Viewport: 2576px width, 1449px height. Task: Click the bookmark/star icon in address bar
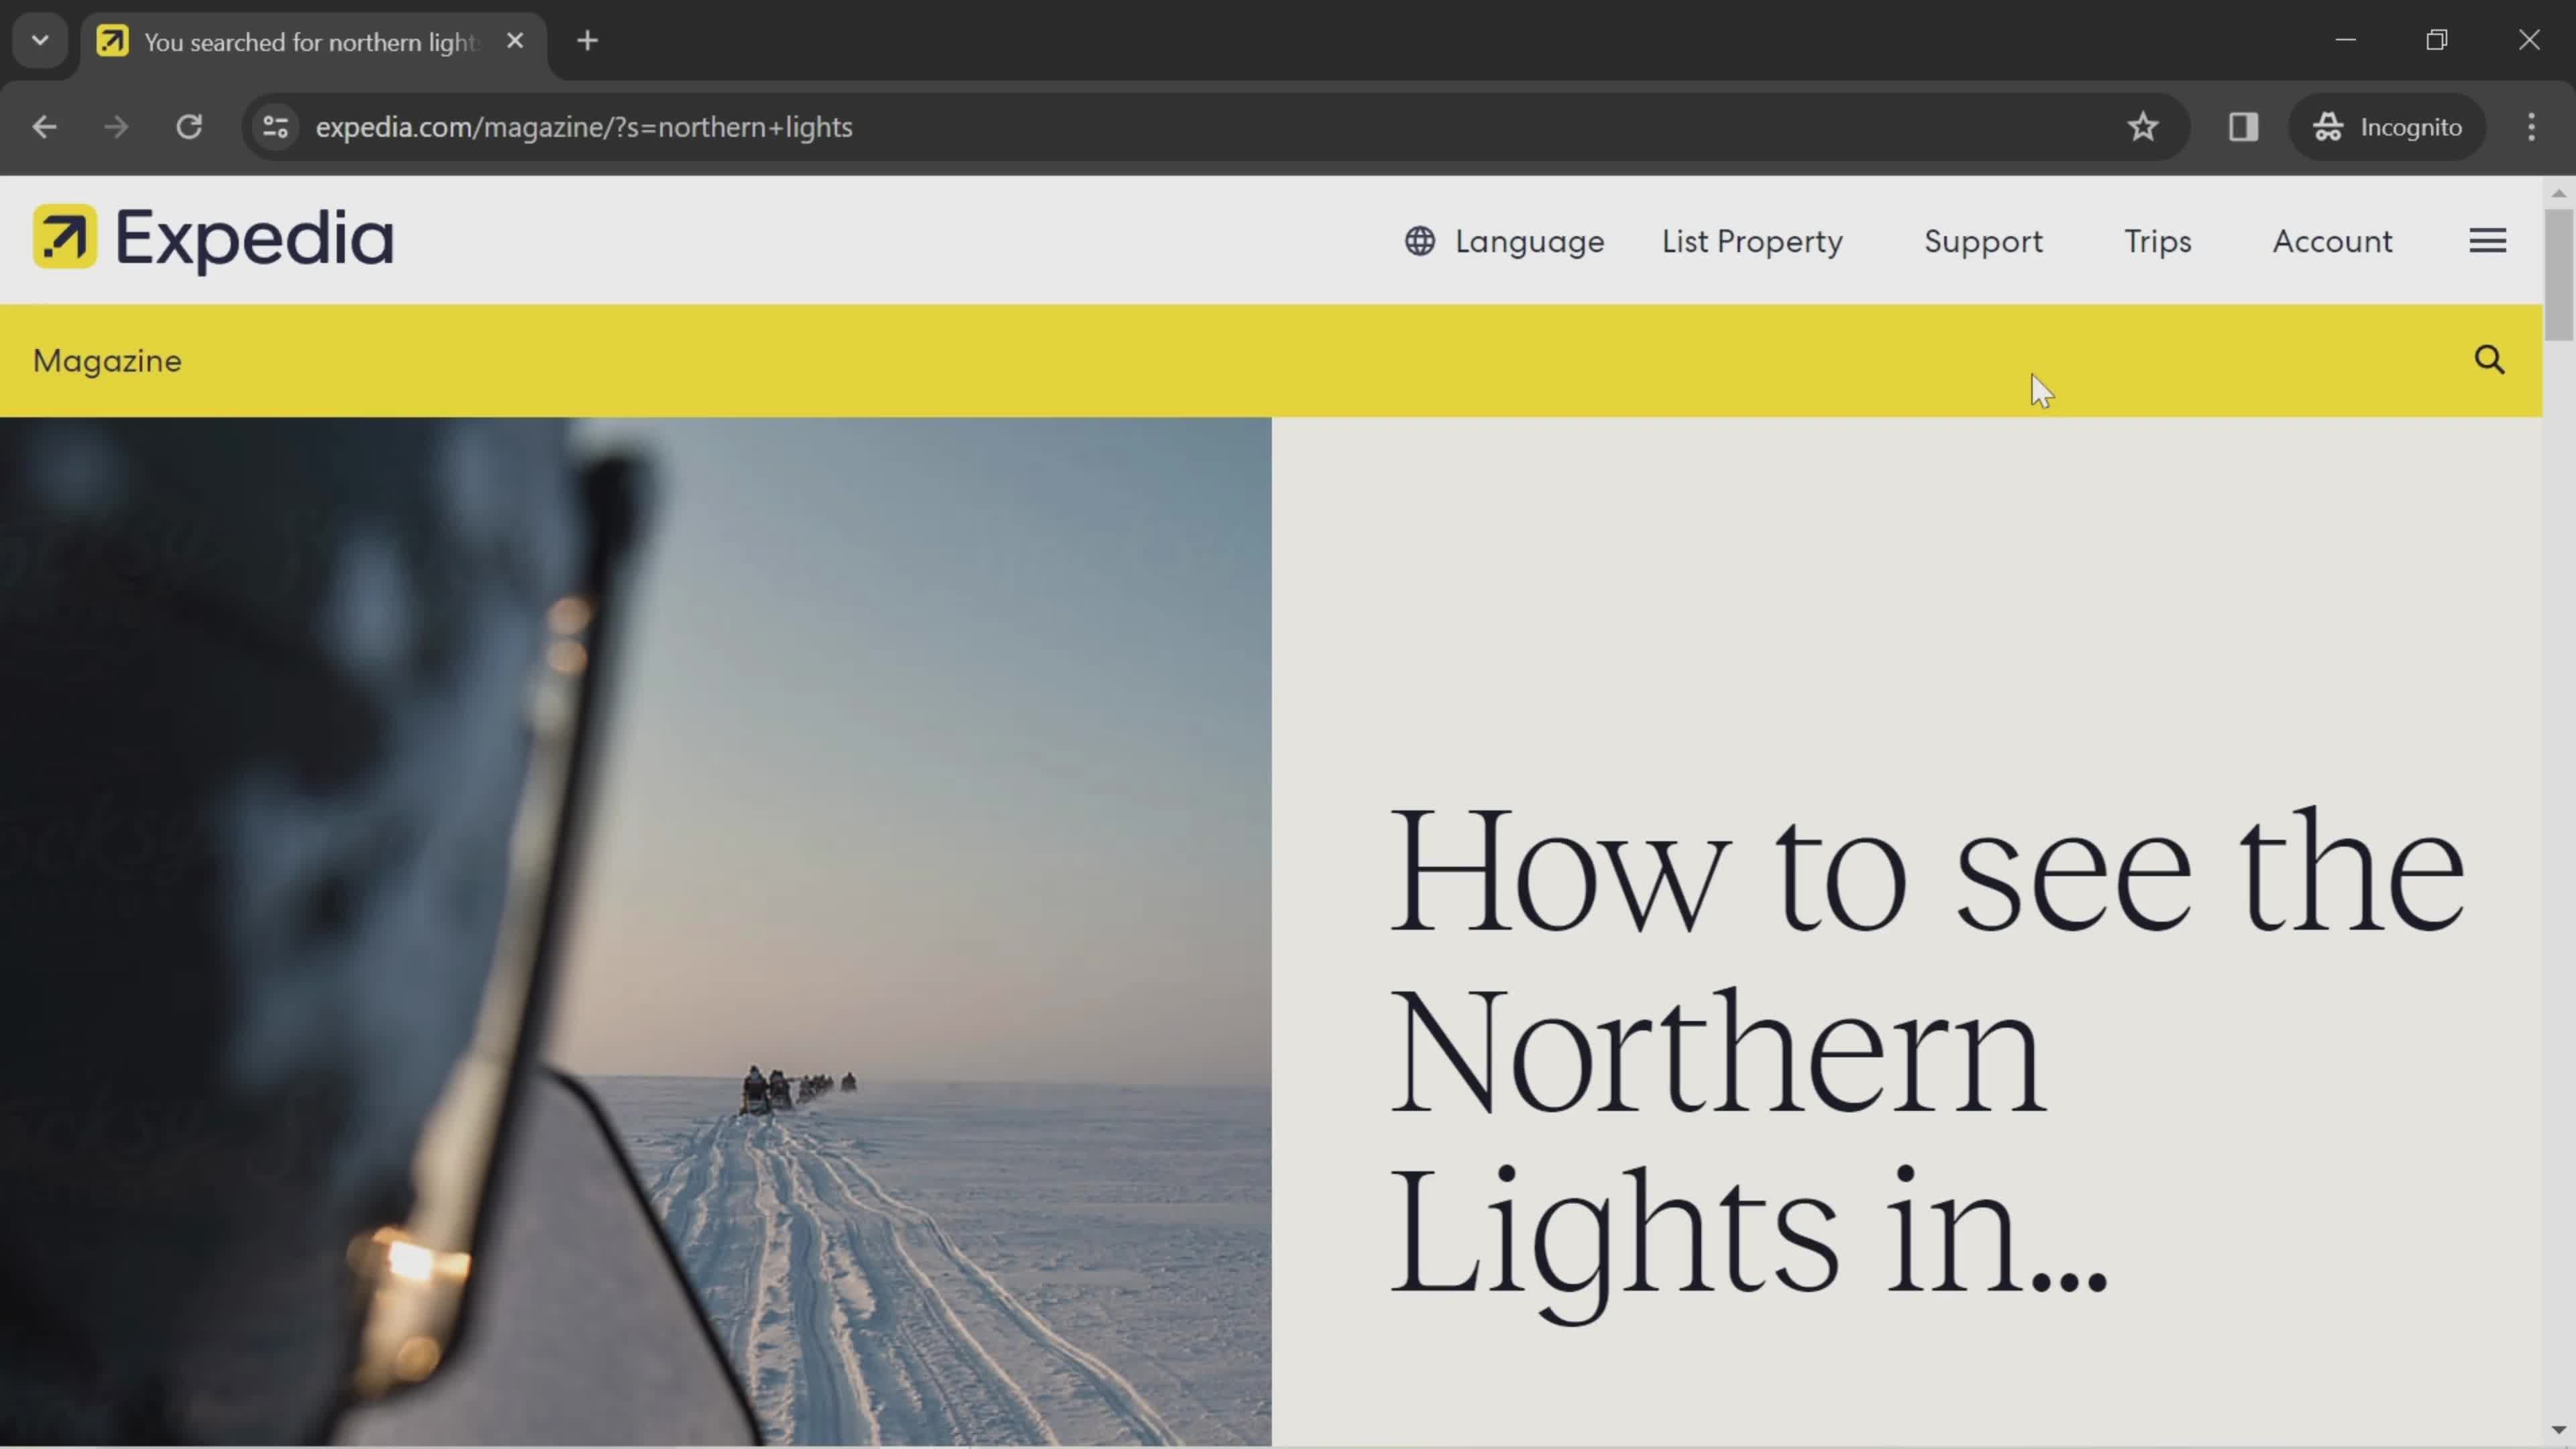pyautogui.click(x=2143, y=124)
